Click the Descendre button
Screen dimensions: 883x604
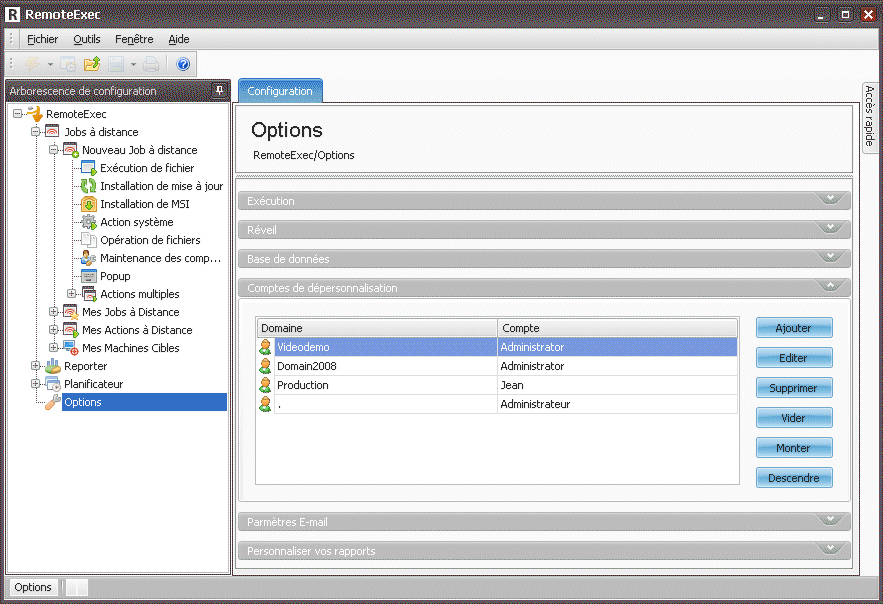click(x=794, y=477)
